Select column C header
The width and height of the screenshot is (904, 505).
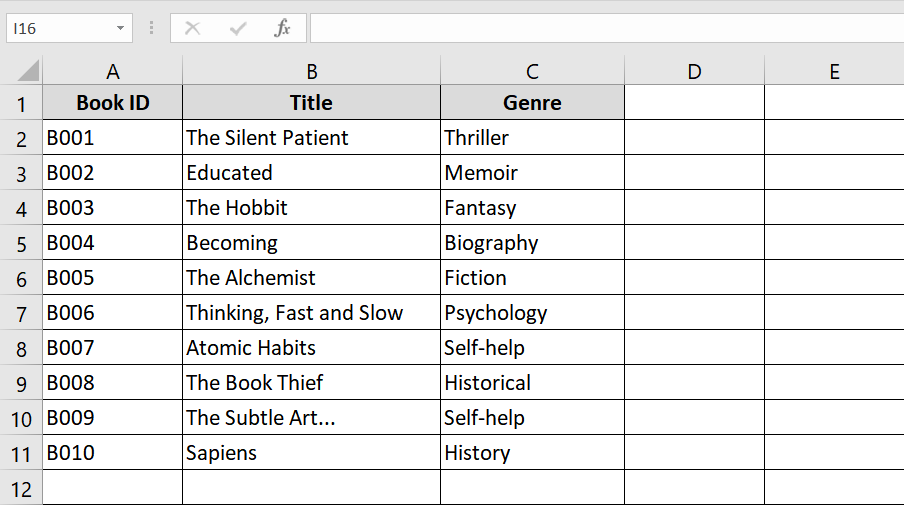click(532, 71)
